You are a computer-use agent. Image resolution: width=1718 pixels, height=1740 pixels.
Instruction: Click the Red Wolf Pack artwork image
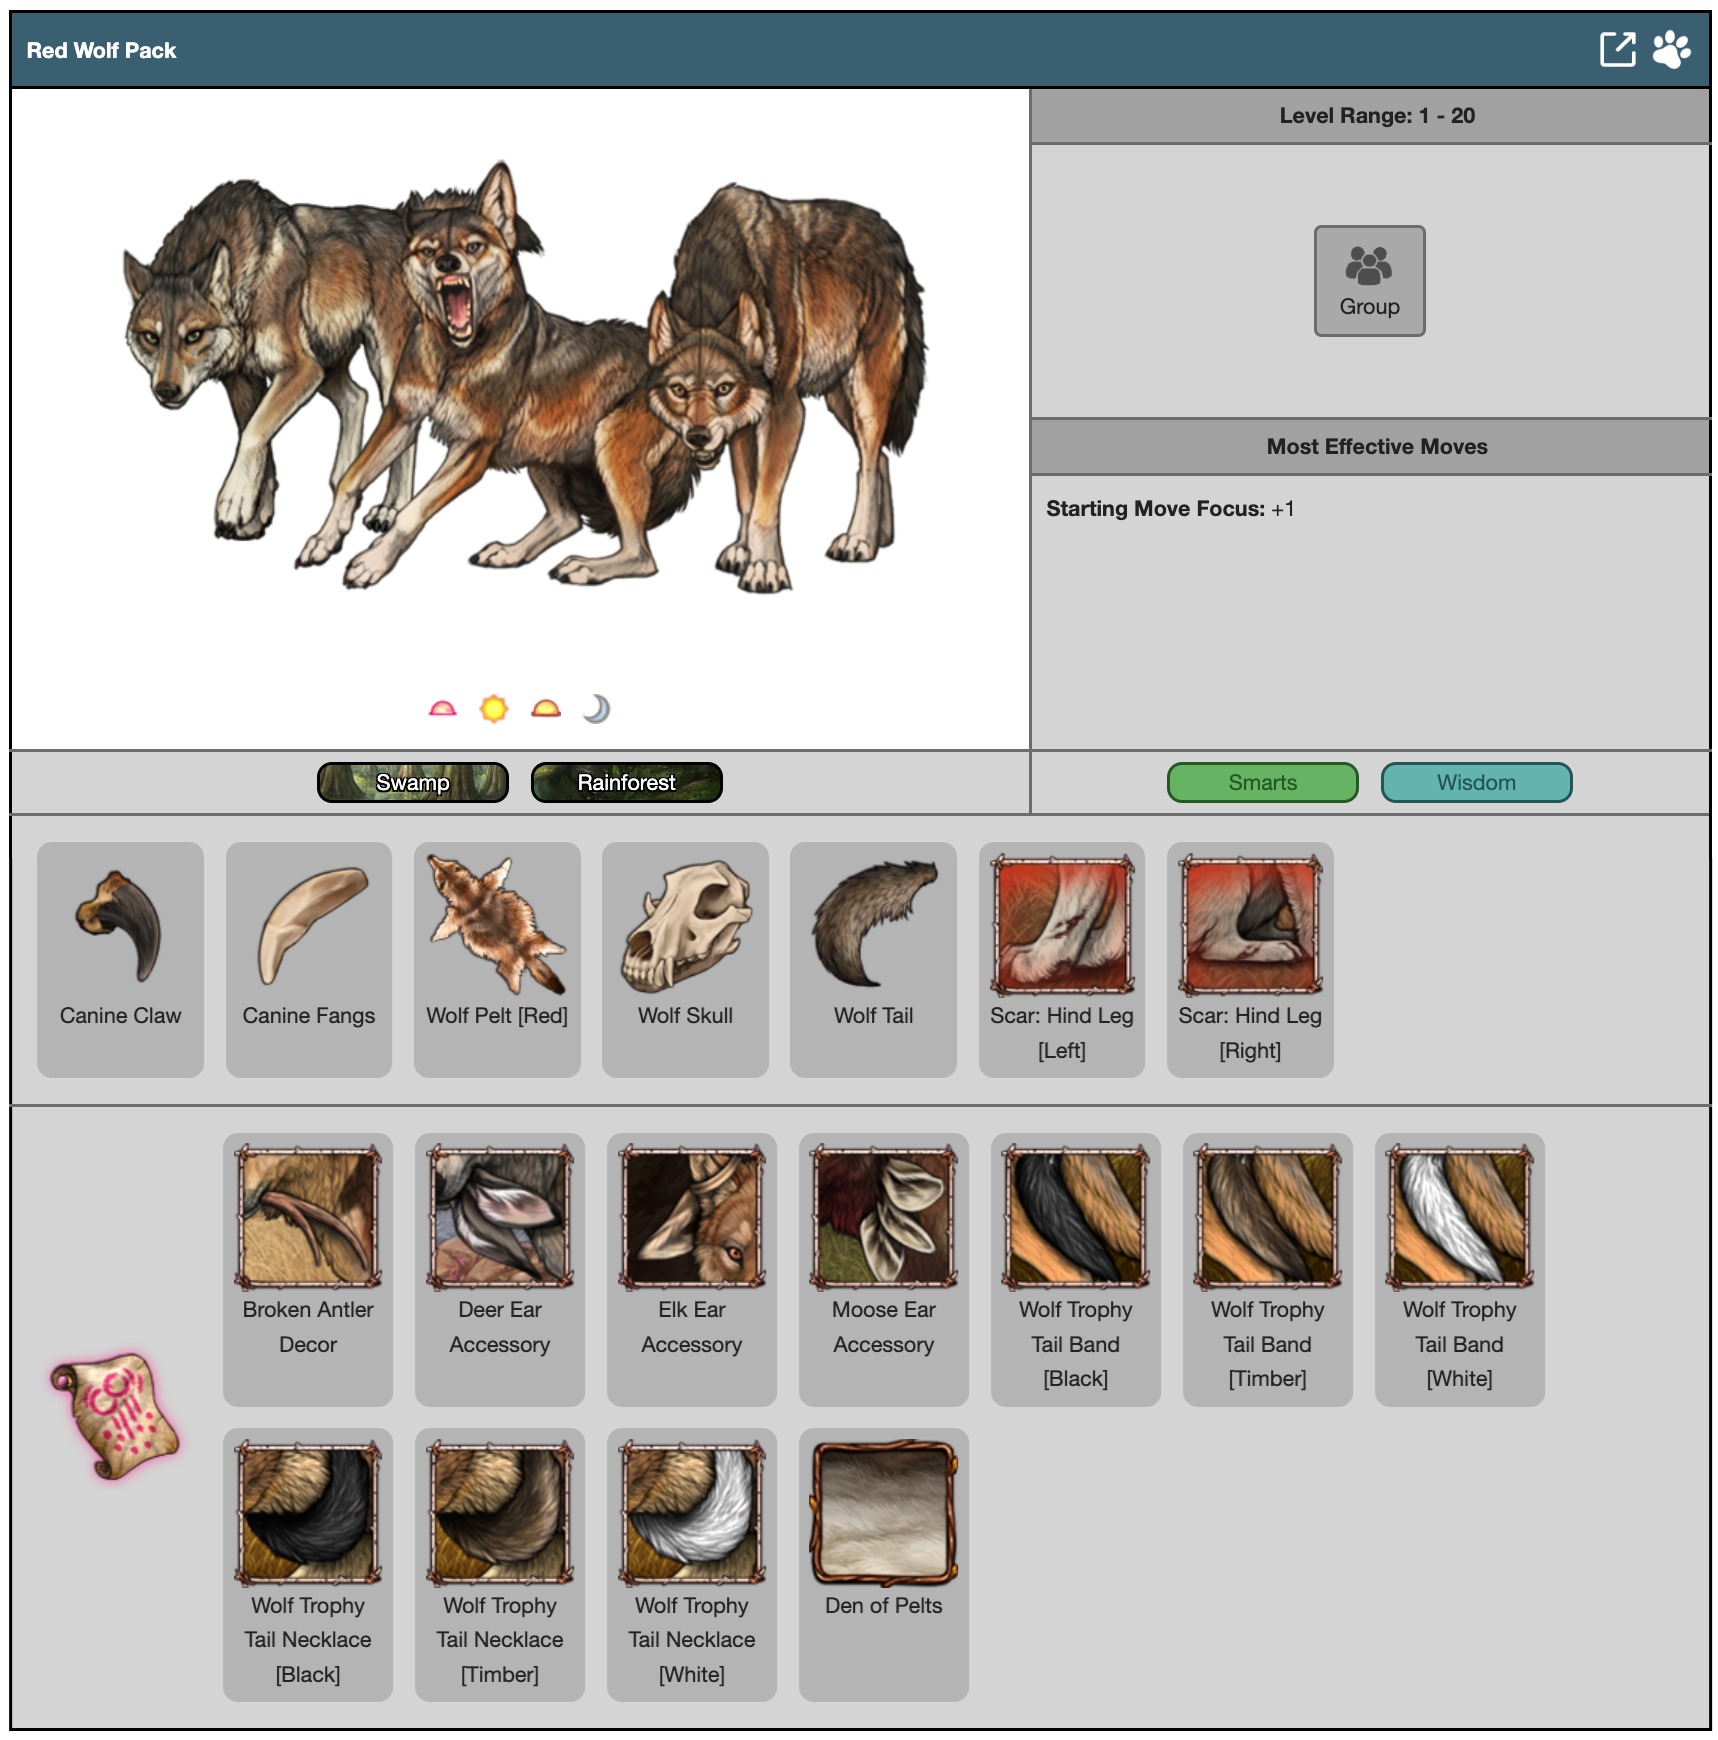point(520,380)
